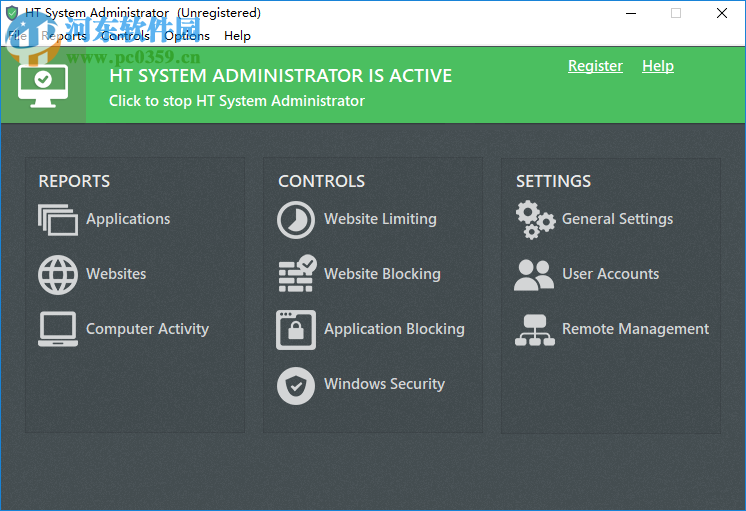Click 'Click to stop HT System Administrator'

(x=237, y=101)
